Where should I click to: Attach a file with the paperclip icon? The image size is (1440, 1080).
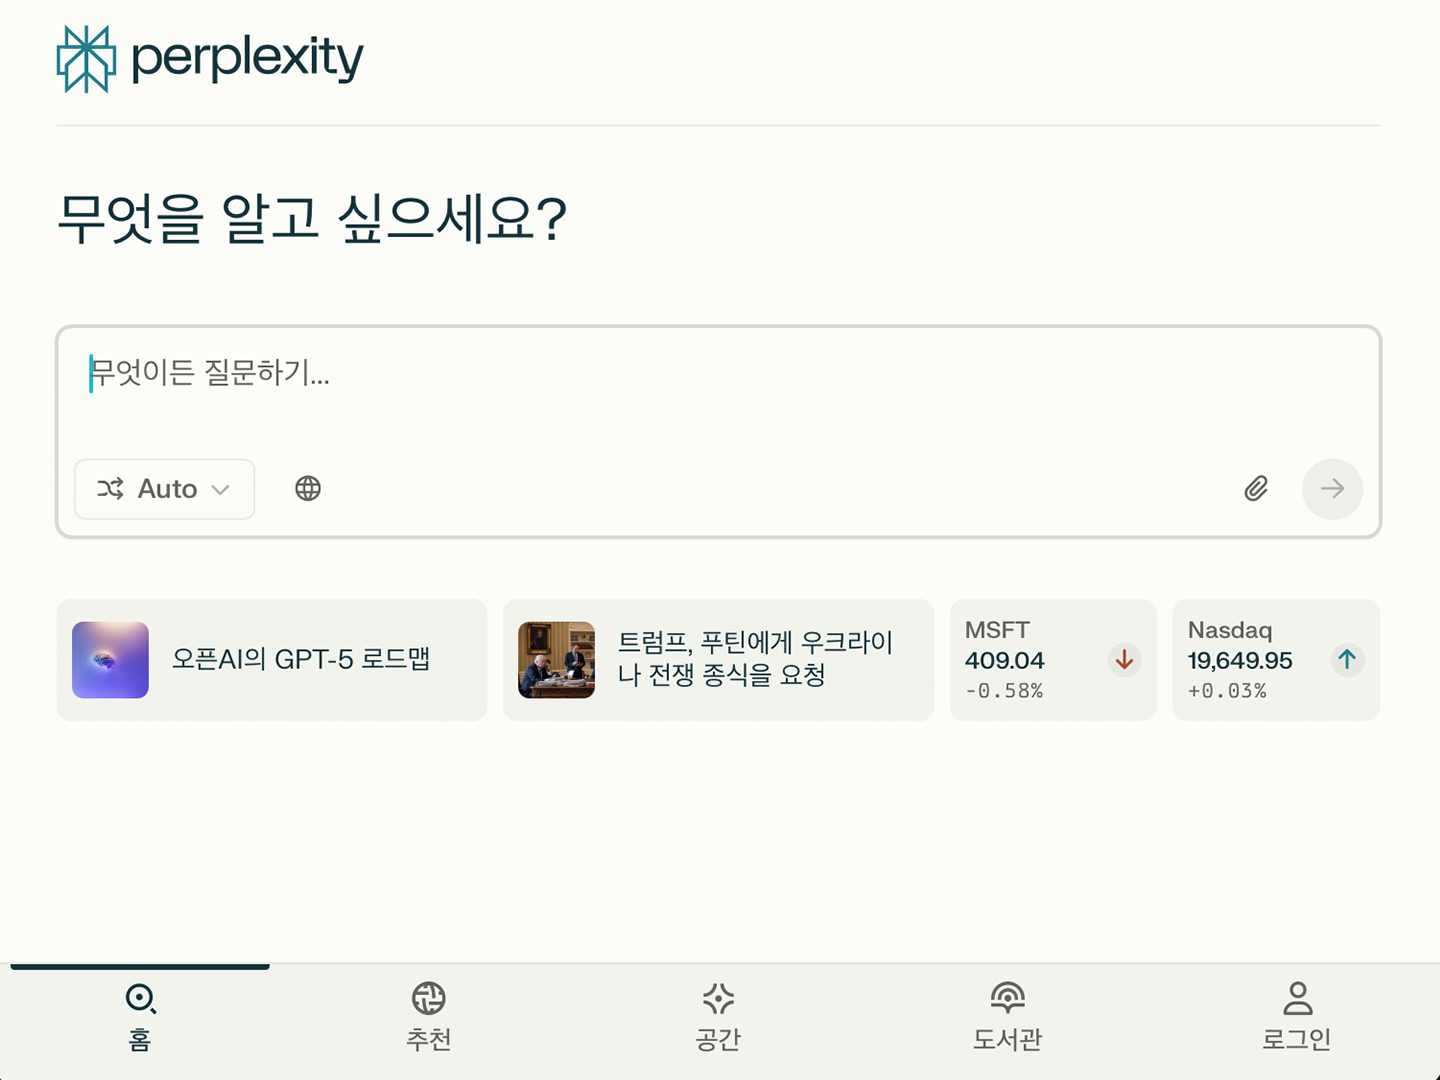pyautogui.click(x=1256, y=488)
